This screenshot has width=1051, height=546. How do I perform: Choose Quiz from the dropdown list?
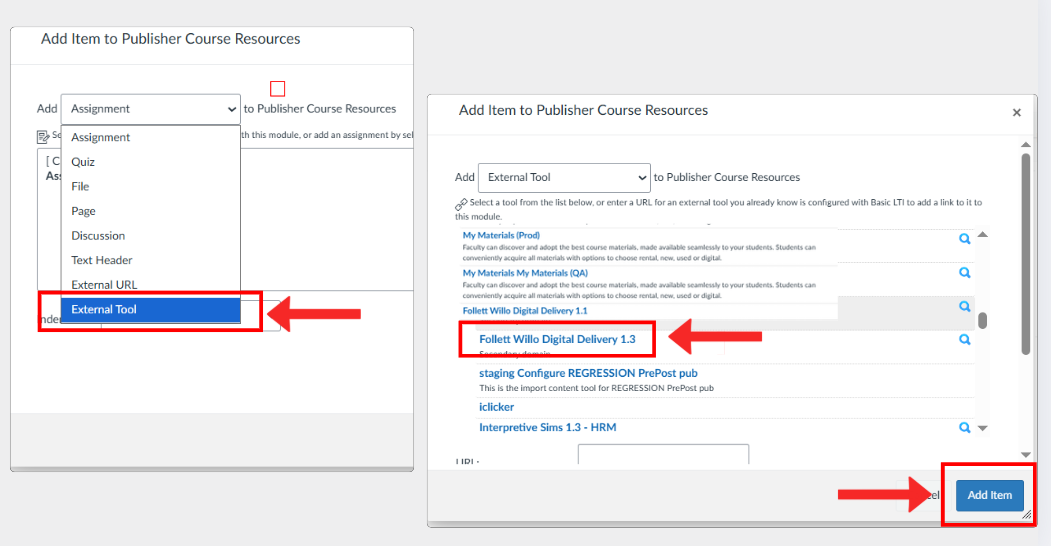click(x=151, y=162)
